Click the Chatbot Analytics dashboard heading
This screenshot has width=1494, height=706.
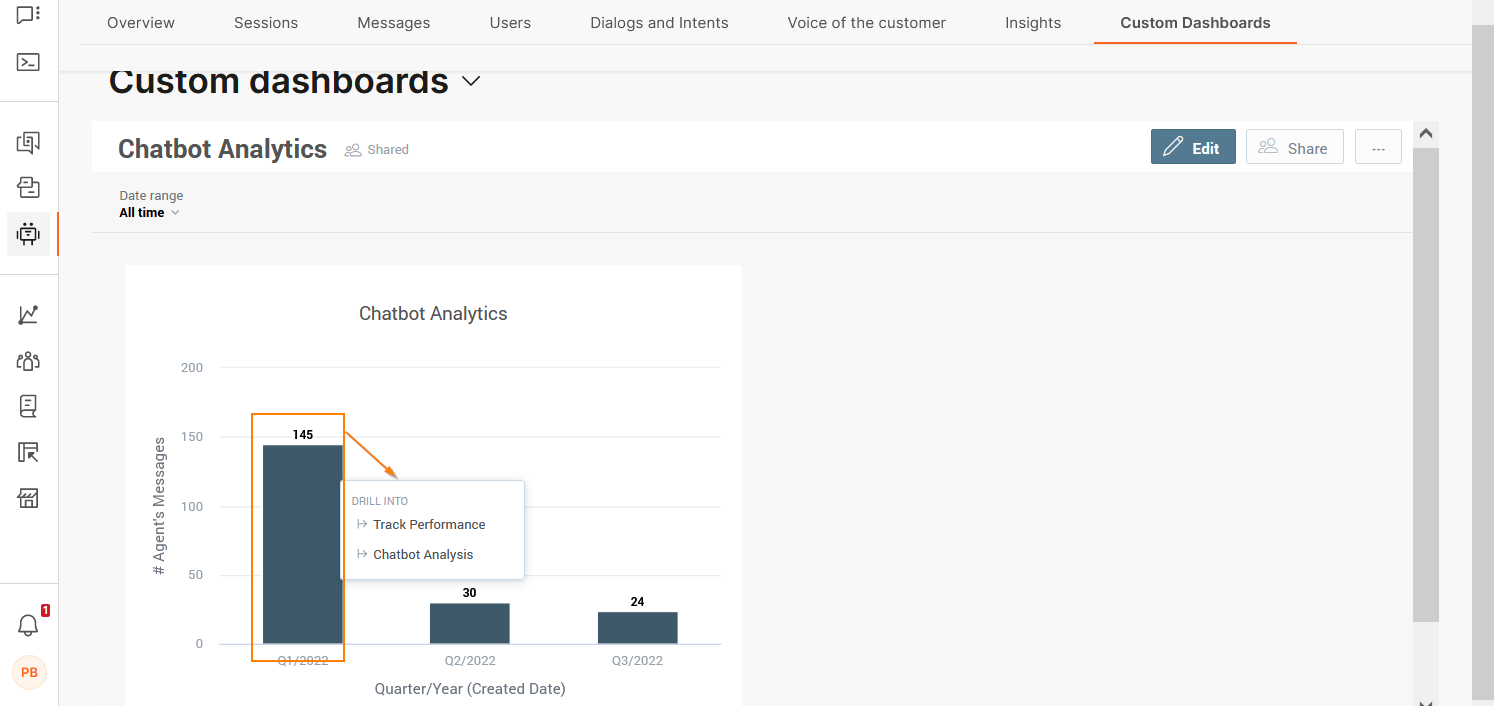tap(222, 149)
